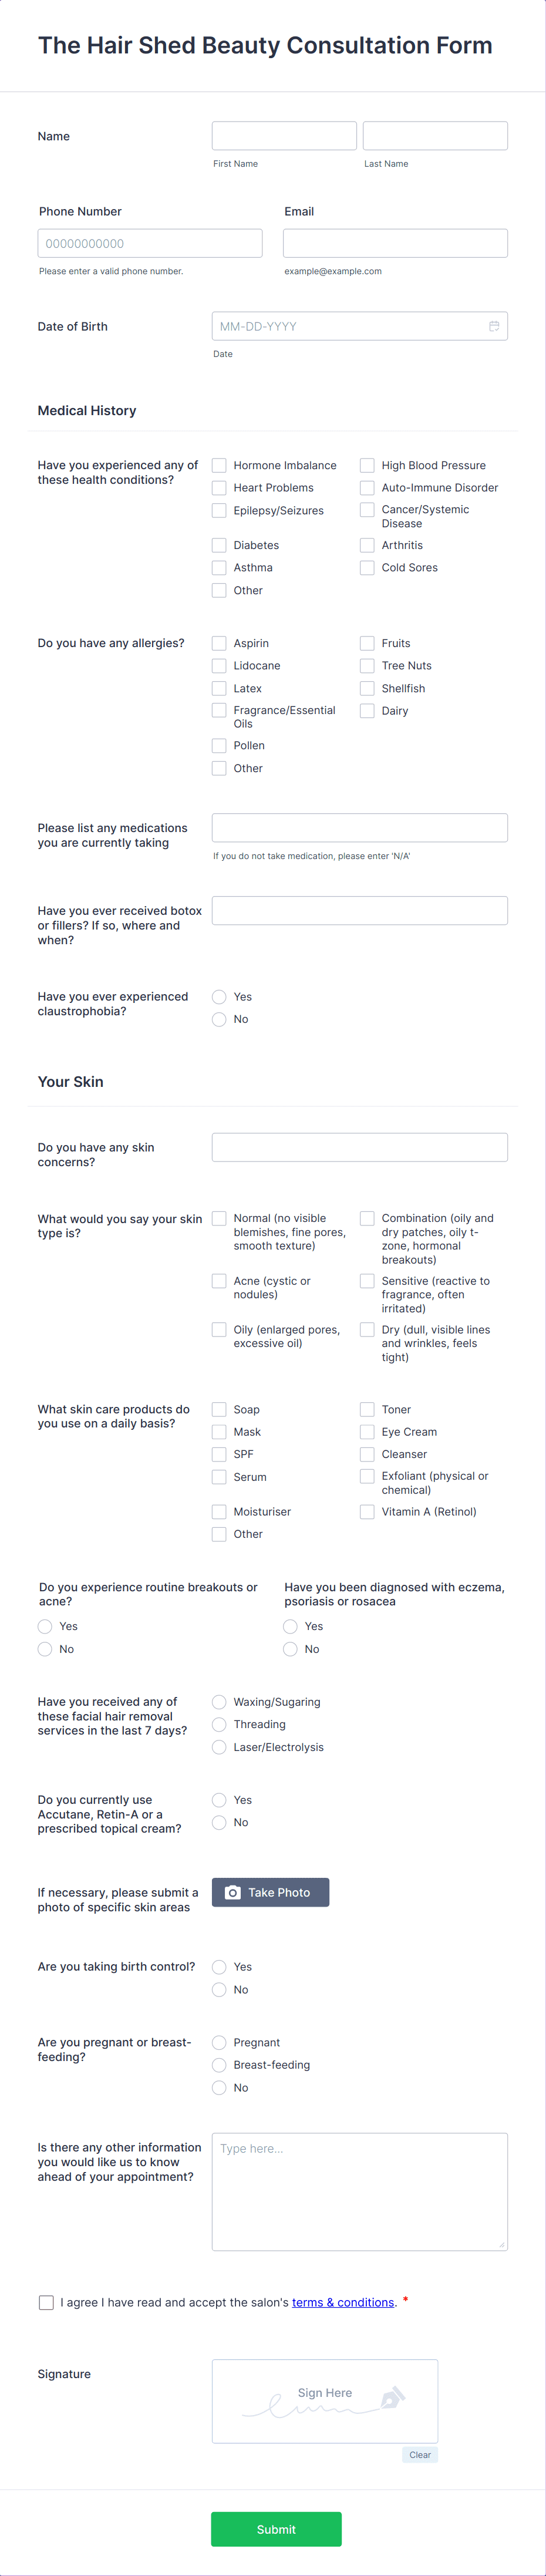This screenshot has height=2576, width=546.
Task: Click the other information text area
Action: tap(360, 2192)
